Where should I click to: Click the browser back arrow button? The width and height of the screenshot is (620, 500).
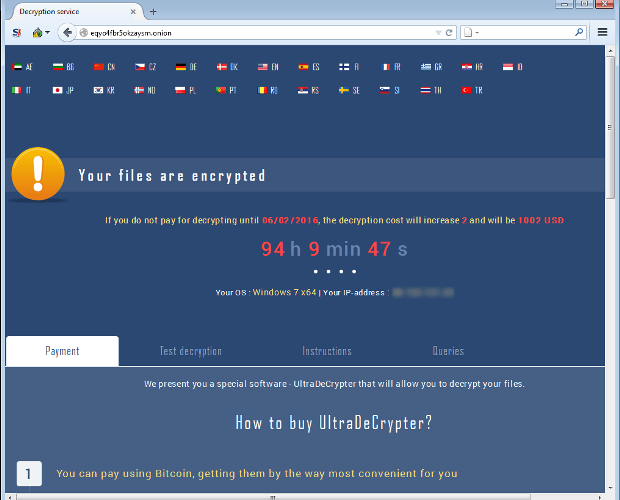coord(68,32)
